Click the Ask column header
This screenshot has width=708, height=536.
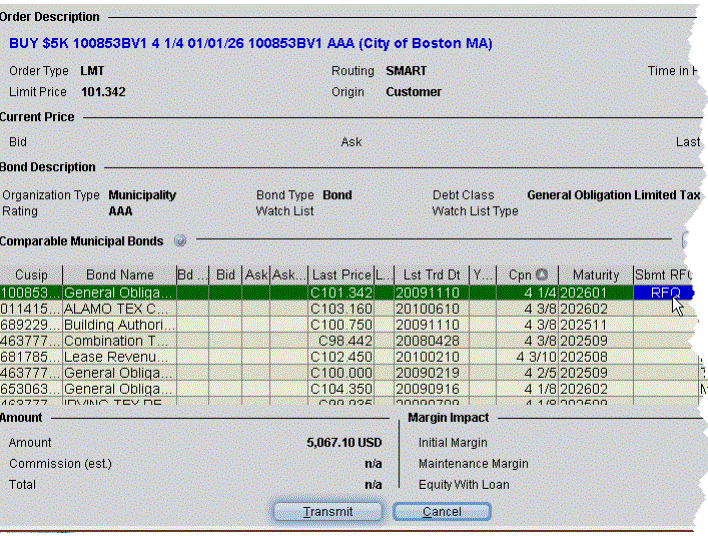[255, 275]
